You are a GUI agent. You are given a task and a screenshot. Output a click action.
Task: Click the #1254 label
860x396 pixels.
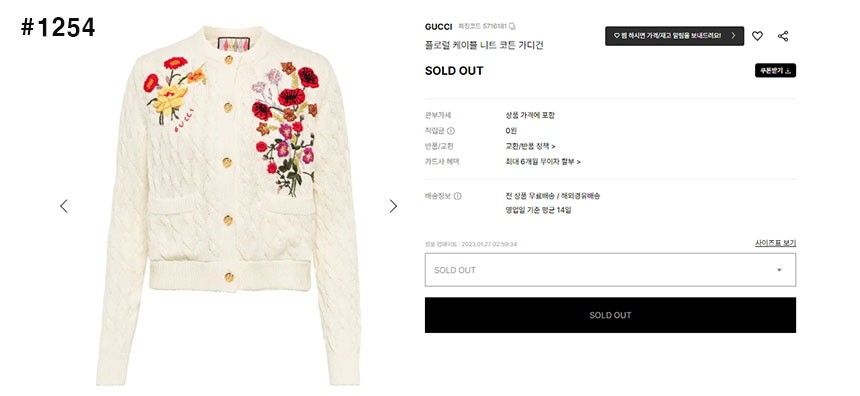pos(58,27)
